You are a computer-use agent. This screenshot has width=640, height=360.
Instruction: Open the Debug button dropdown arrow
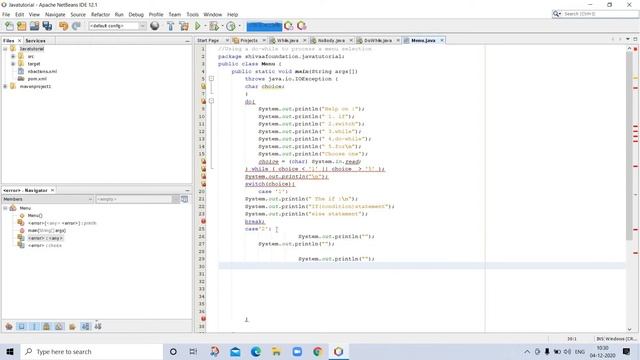click(x=222, y=26)
